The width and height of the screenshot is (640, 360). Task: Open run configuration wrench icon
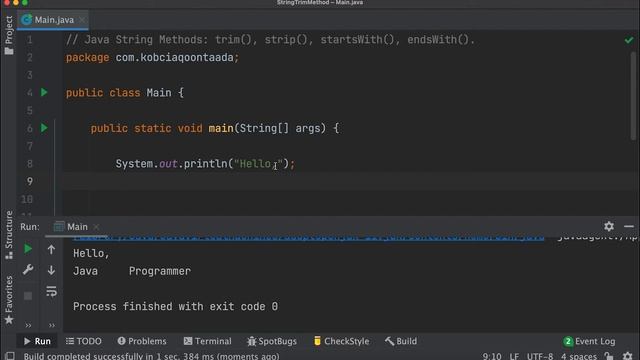(x=28, y=270)
